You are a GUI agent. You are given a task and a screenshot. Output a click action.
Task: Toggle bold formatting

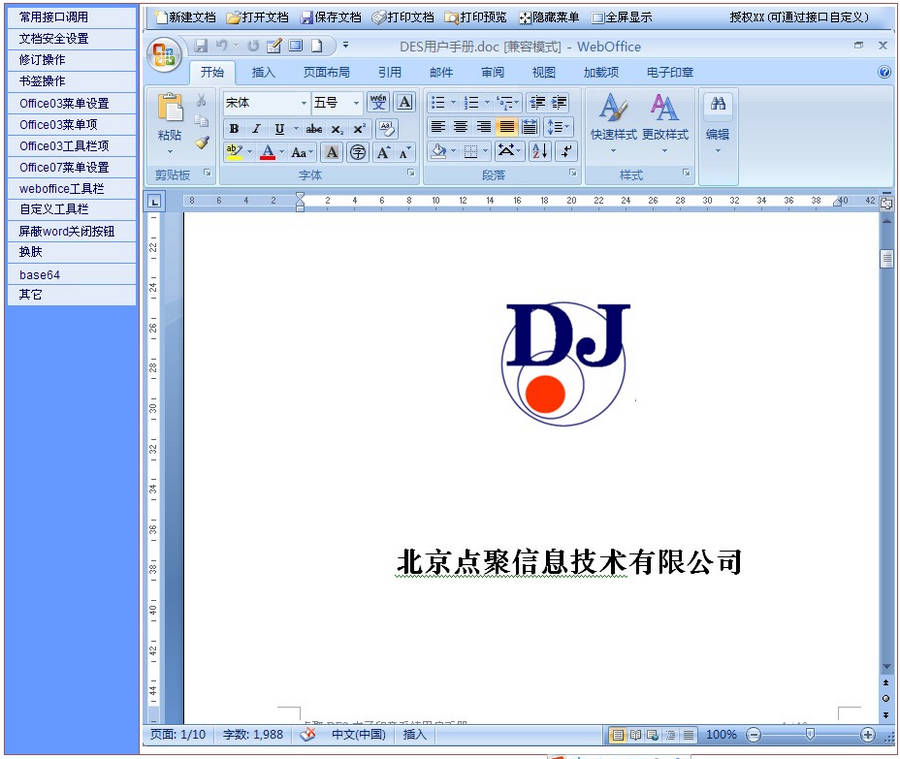point(234,129)
